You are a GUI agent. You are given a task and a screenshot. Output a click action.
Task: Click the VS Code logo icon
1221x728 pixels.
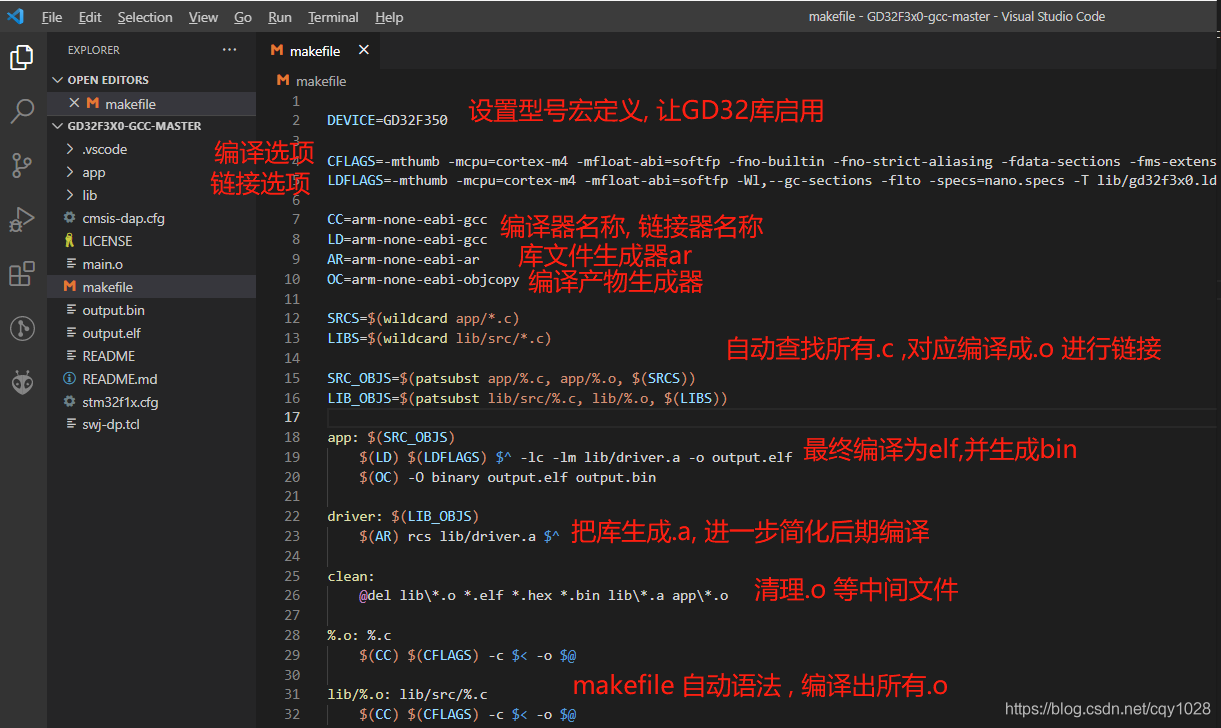15,16
